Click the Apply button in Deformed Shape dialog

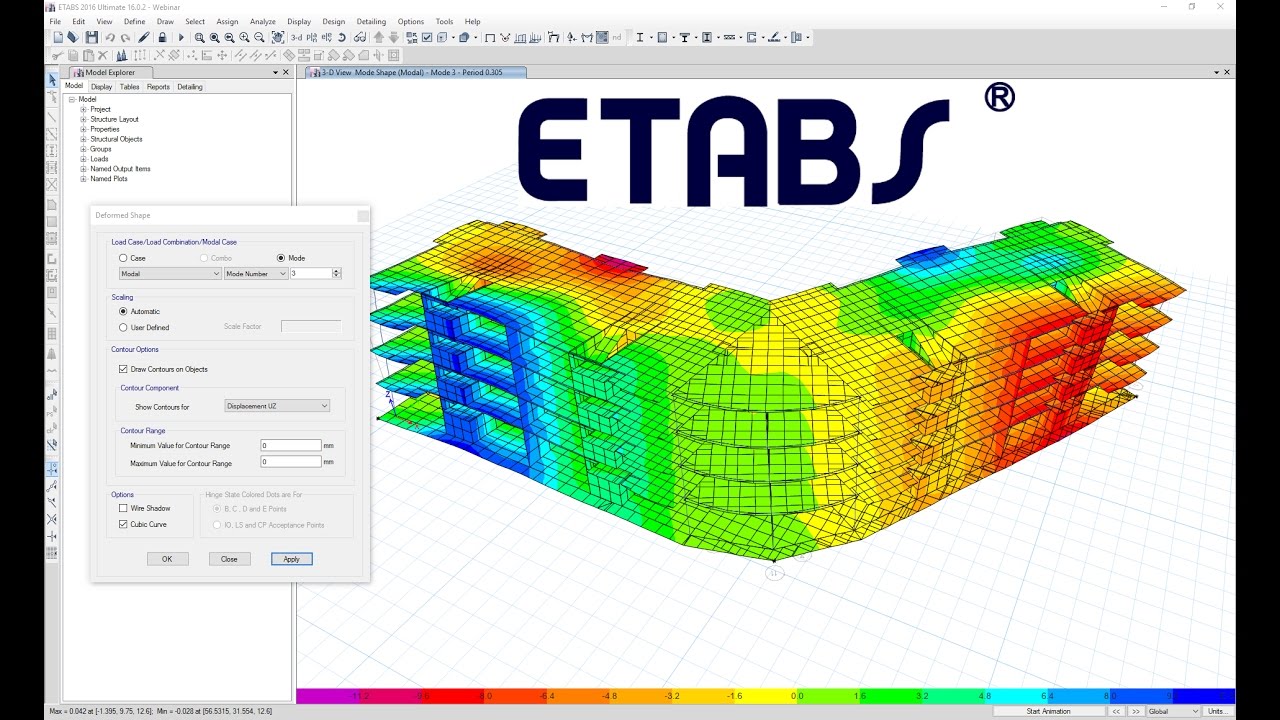pos(291,559)
